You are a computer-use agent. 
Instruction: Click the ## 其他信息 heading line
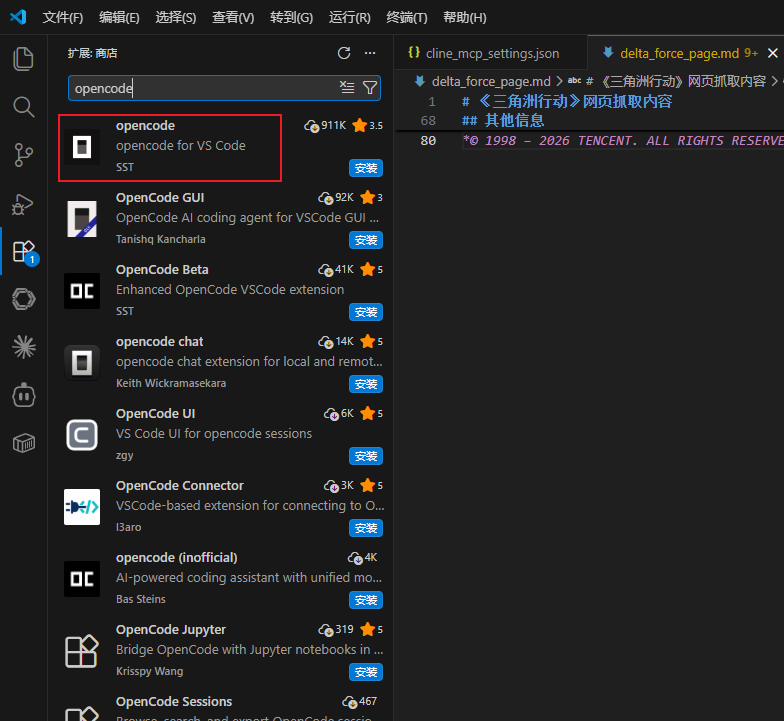coord(503,120)
